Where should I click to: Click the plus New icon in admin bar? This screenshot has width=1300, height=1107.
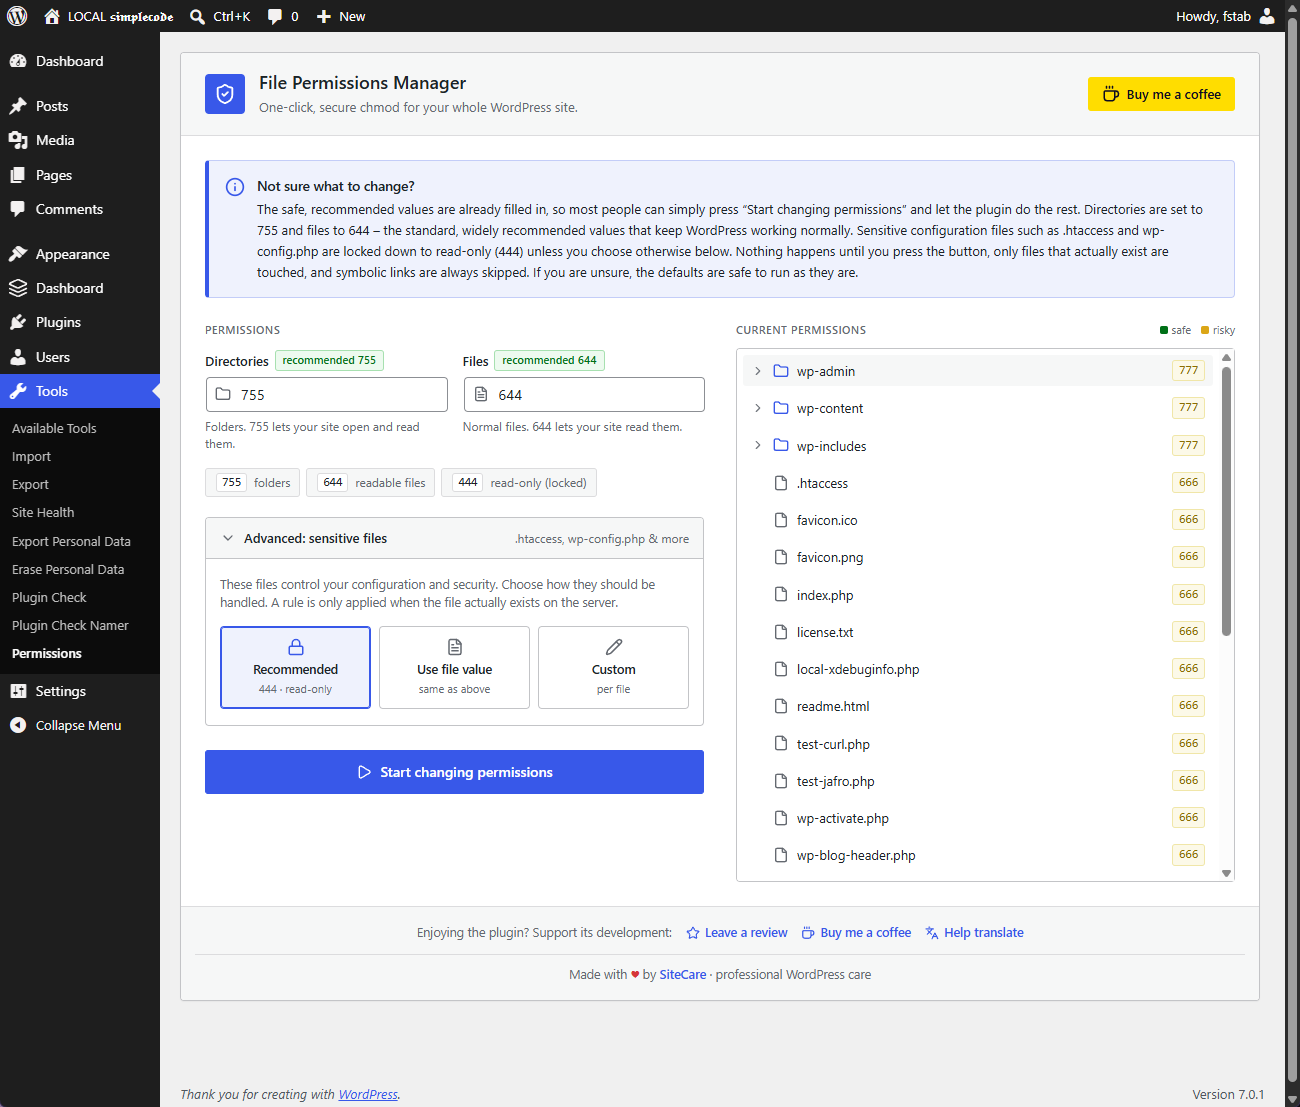point(324,16)
